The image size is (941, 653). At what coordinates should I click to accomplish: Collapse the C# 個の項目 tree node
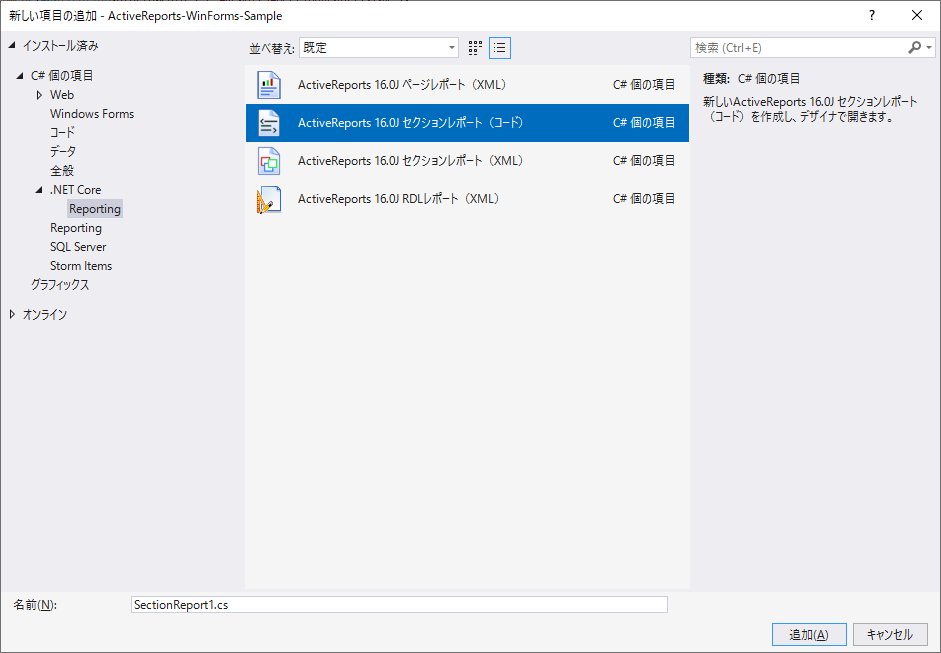point(20,76)
